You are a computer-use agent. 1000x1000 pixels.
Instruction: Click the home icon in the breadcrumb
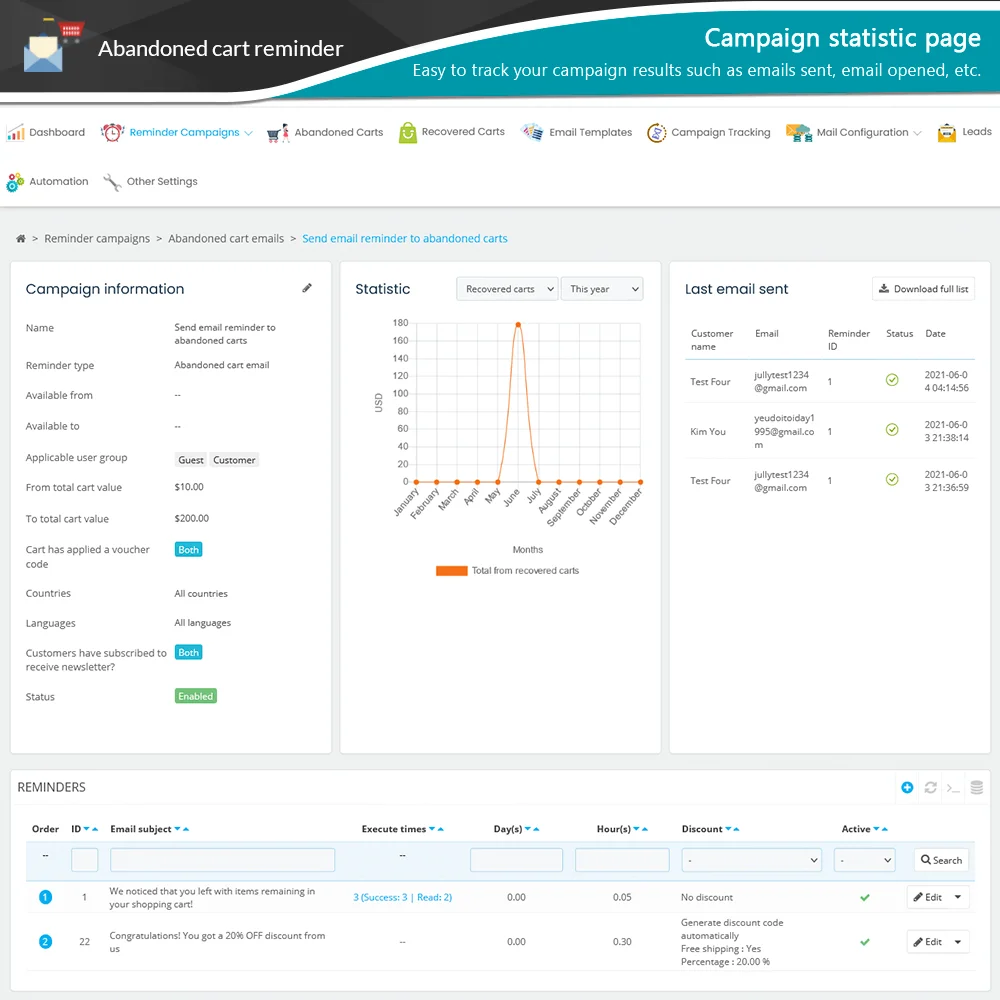(x=21, y=239)
